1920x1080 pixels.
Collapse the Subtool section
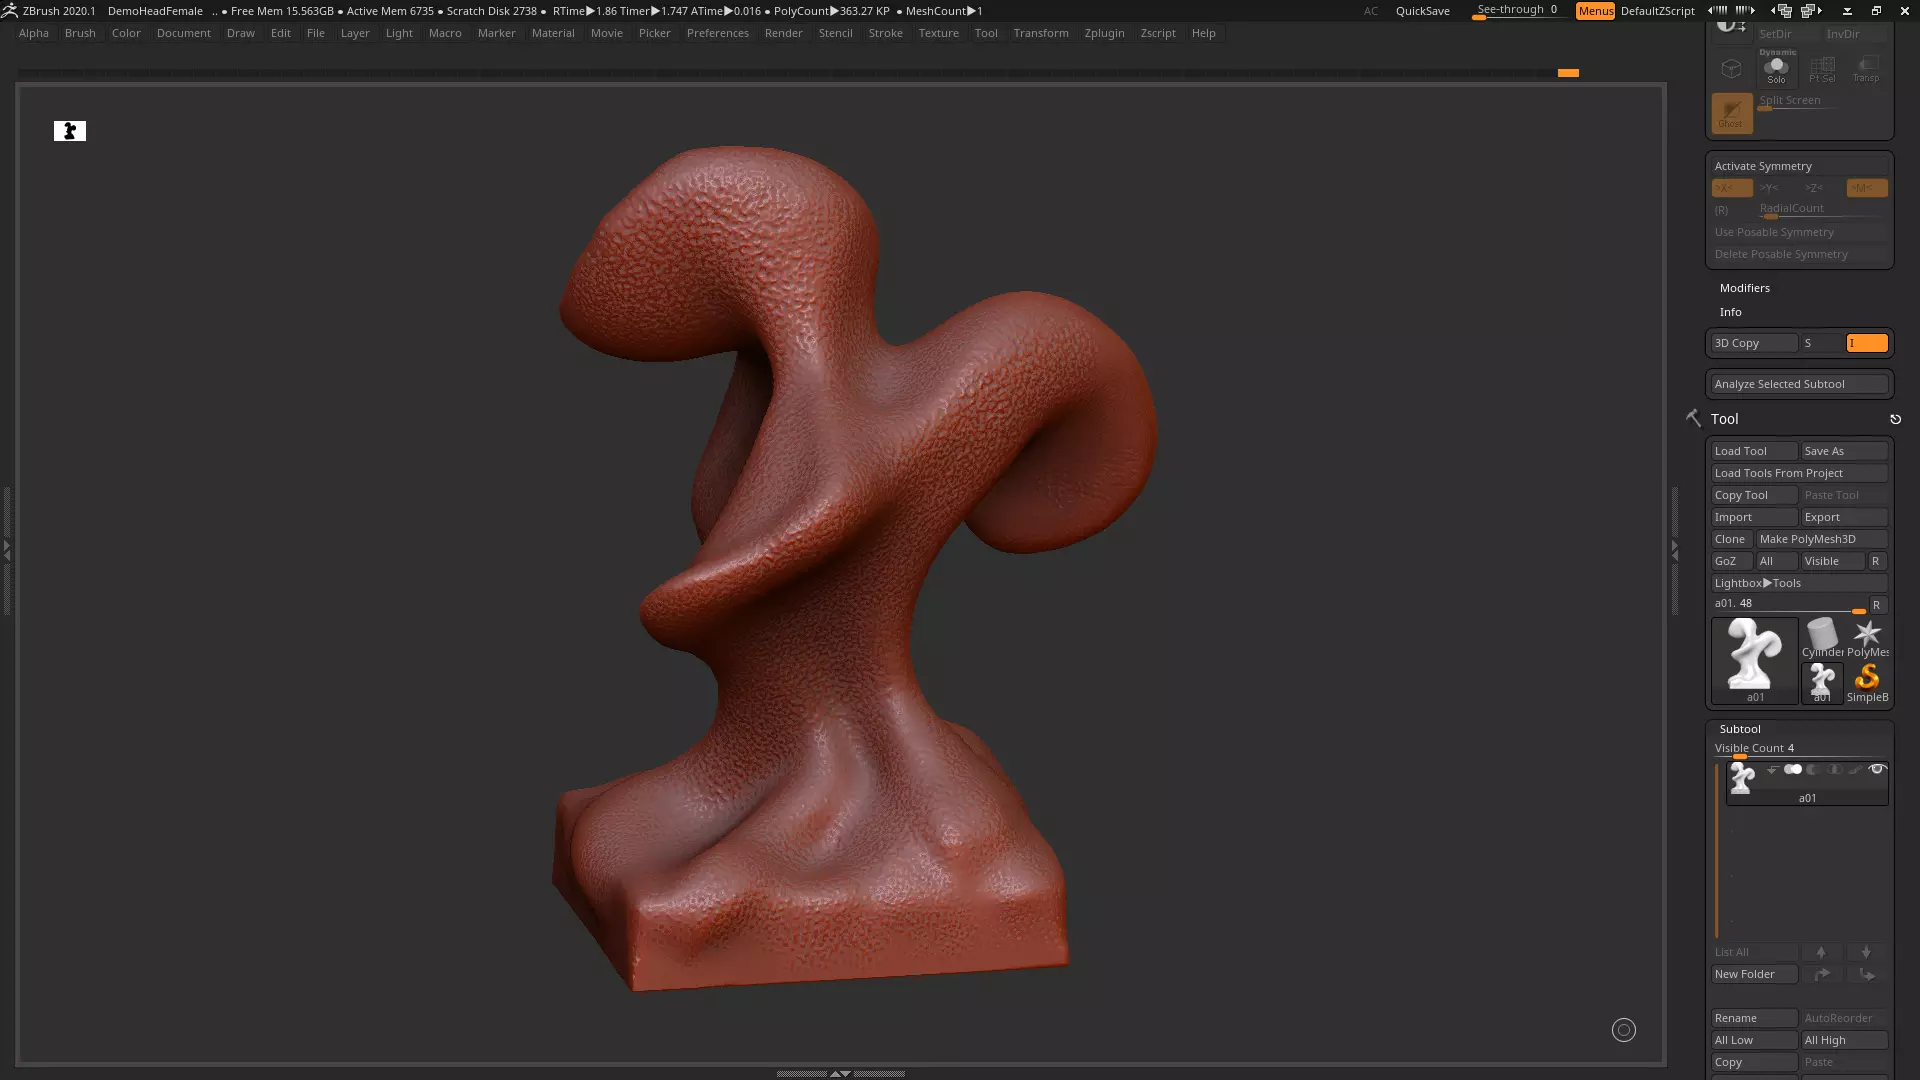[1740, 729]
